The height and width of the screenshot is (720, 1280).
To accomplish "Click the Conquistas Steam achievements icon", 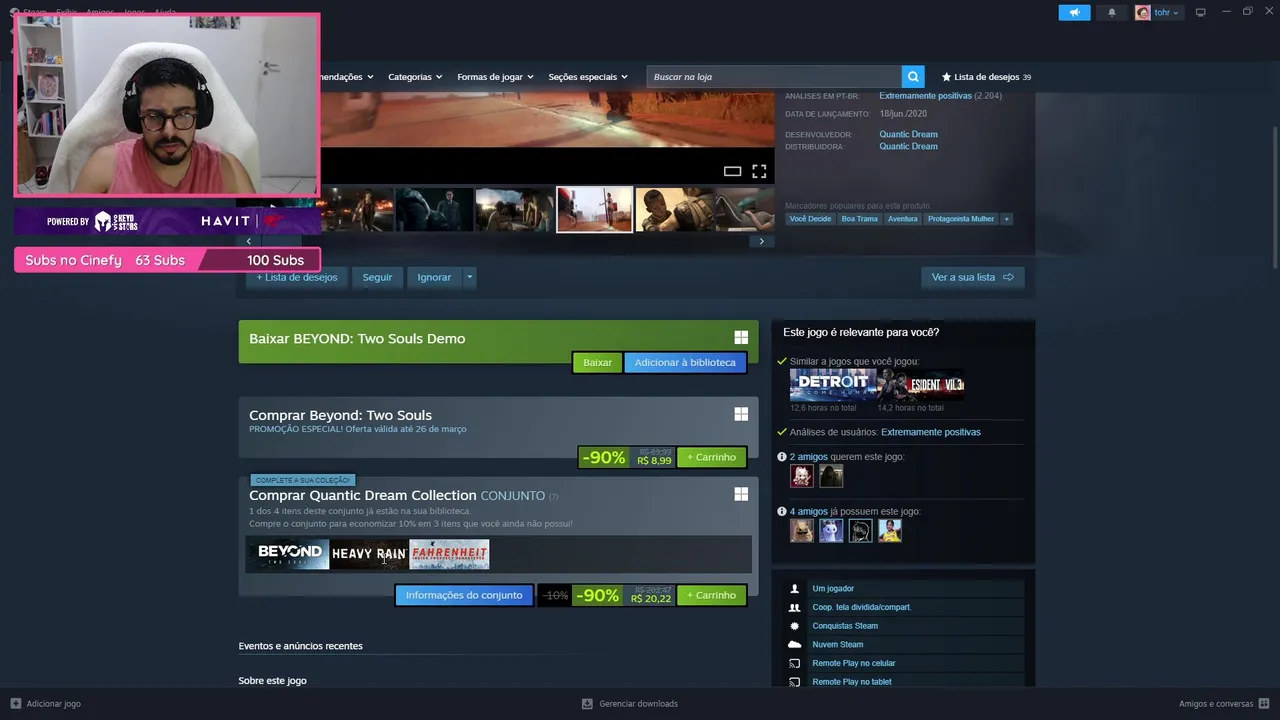I will click(794, 626).
